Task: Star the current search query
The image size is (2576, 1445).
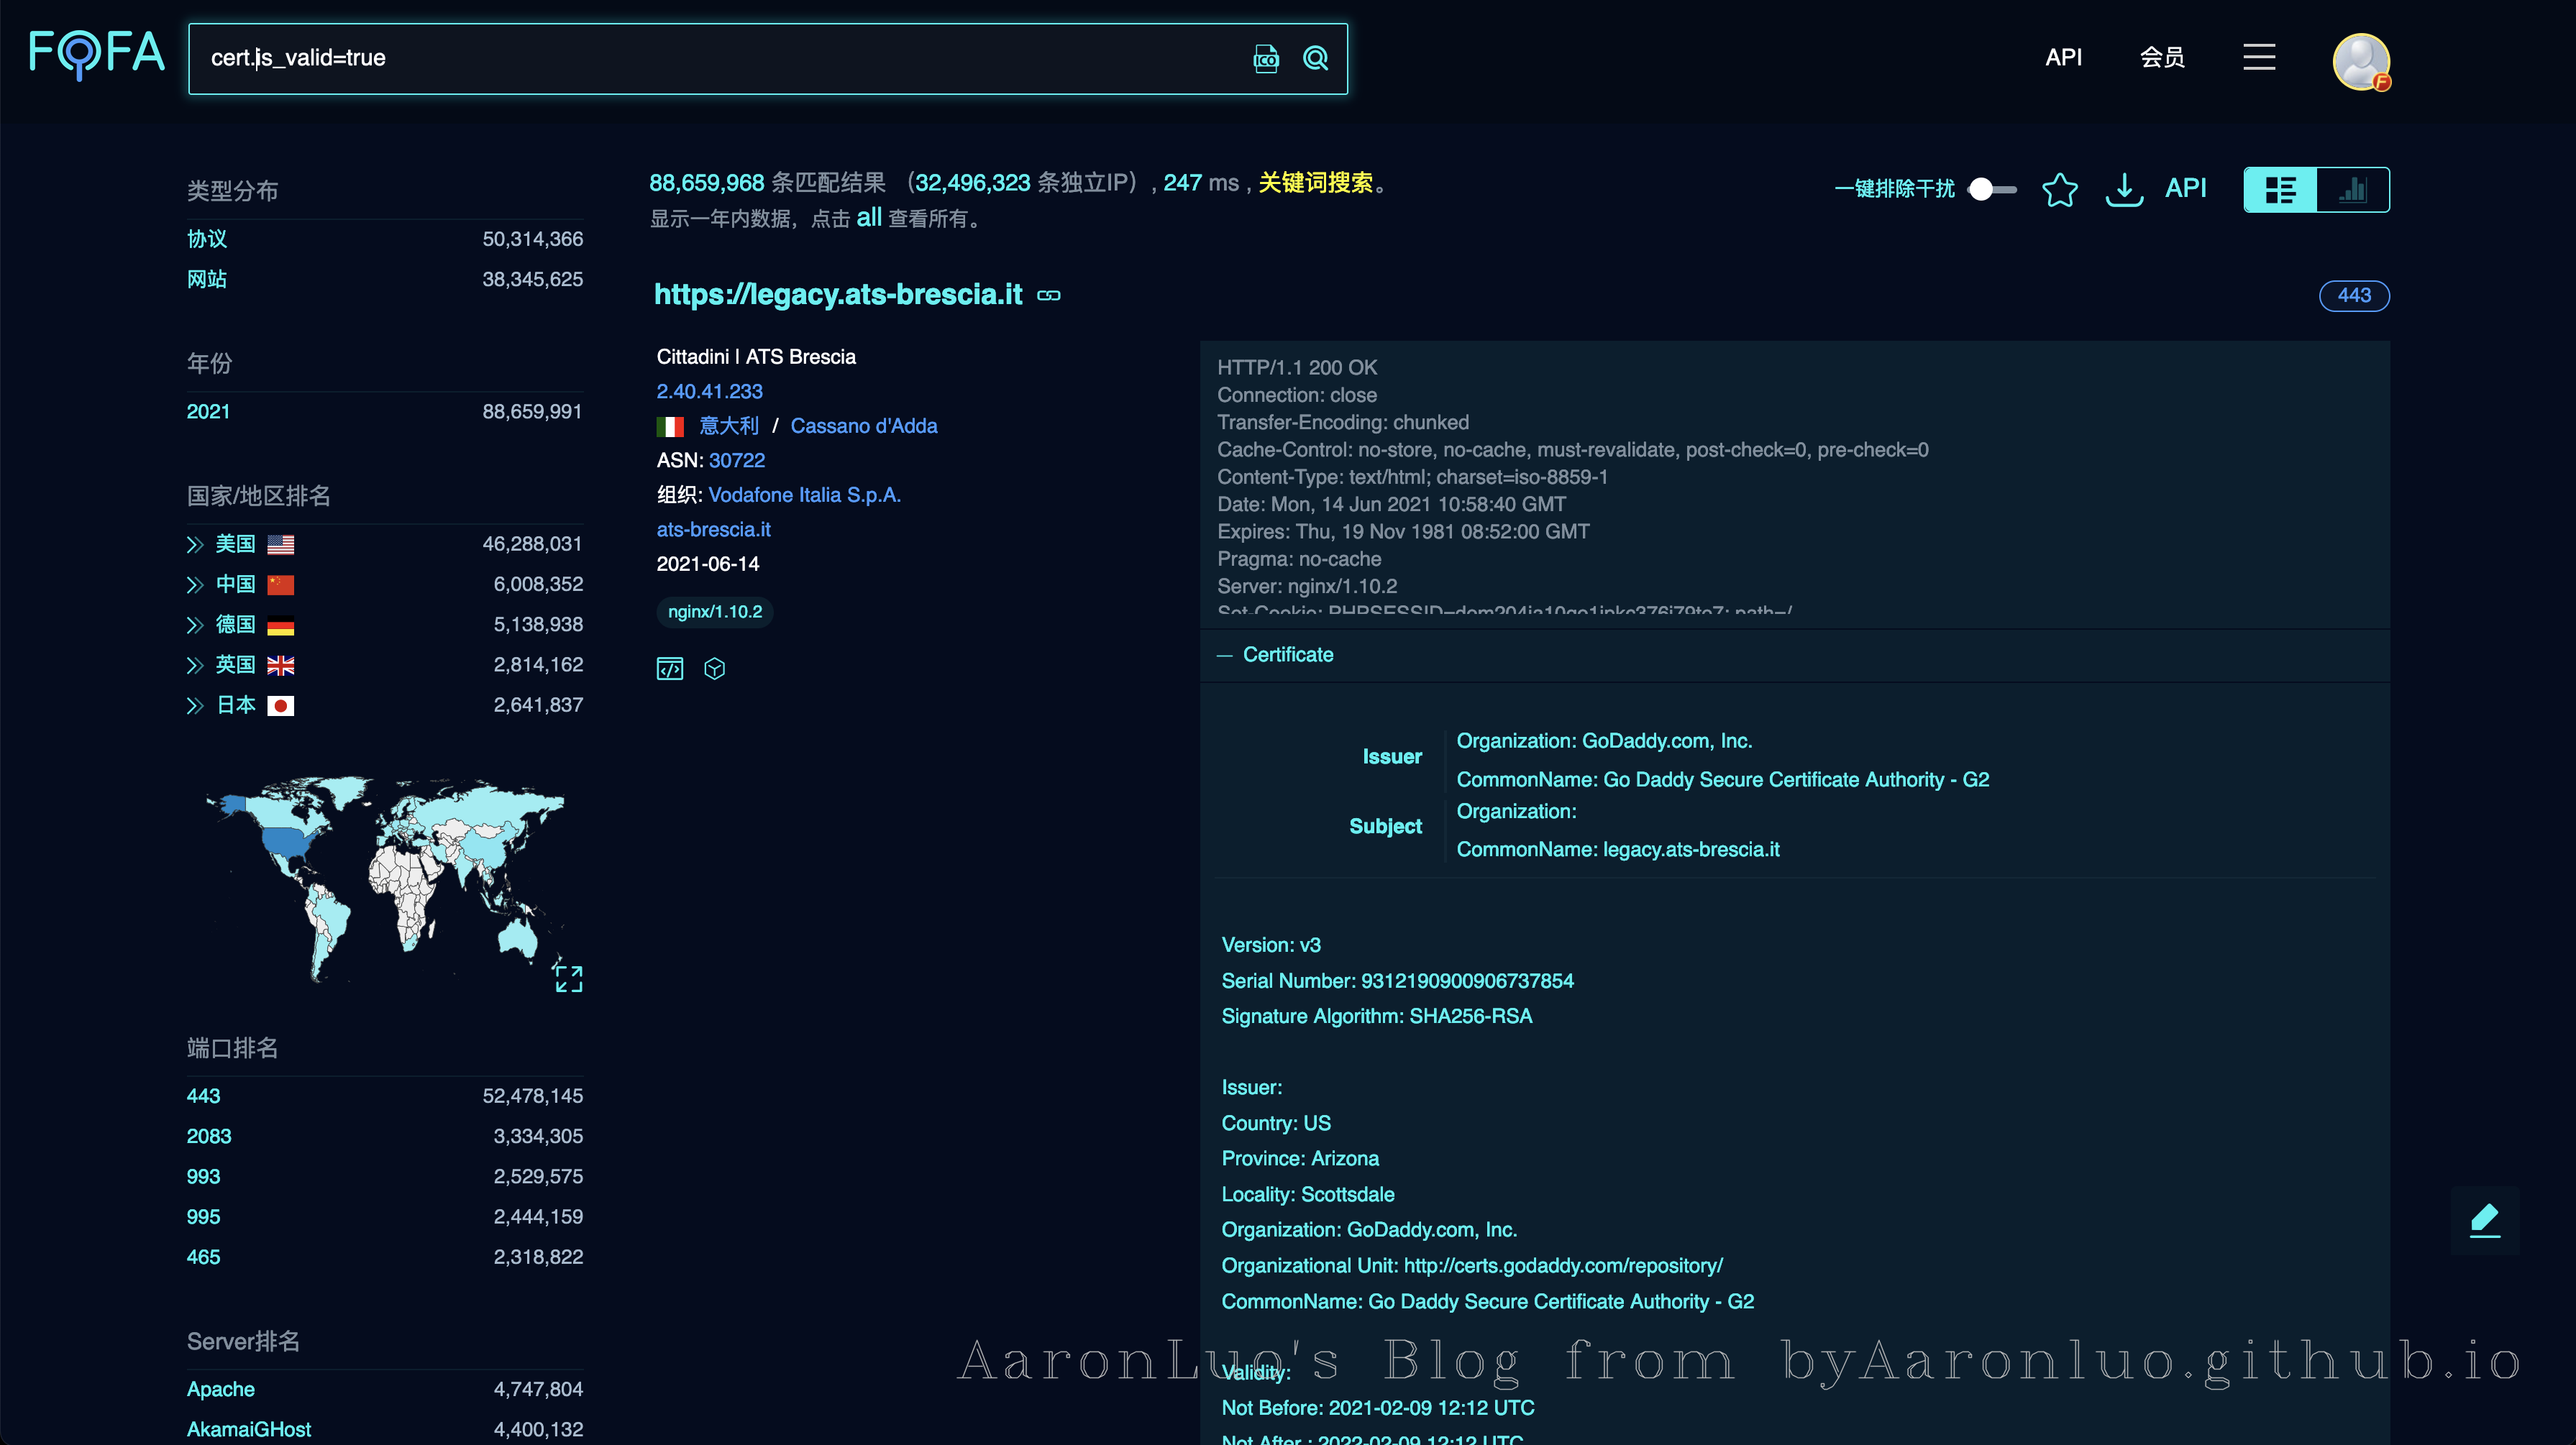Action: (2060, 189)
